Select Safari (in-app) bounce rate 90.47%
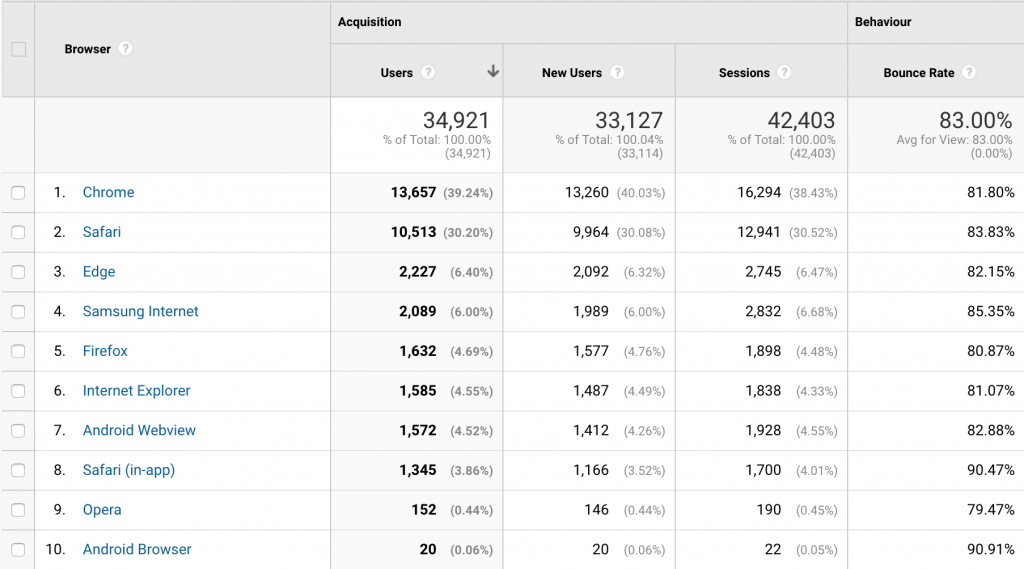Viewport: 1024px width, 569px height. click(x=991, y=470)
